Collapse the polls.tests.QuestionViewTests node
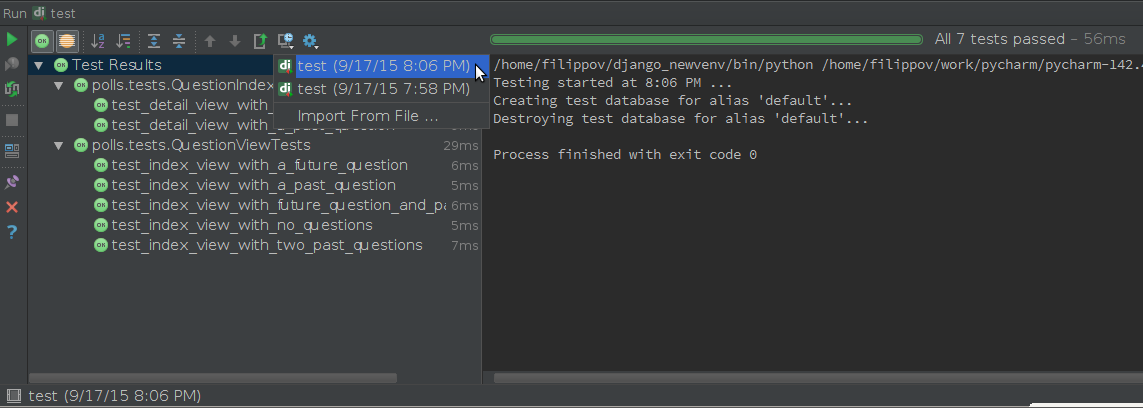Viewport: 1143px width, 408px height. (59, 146)
